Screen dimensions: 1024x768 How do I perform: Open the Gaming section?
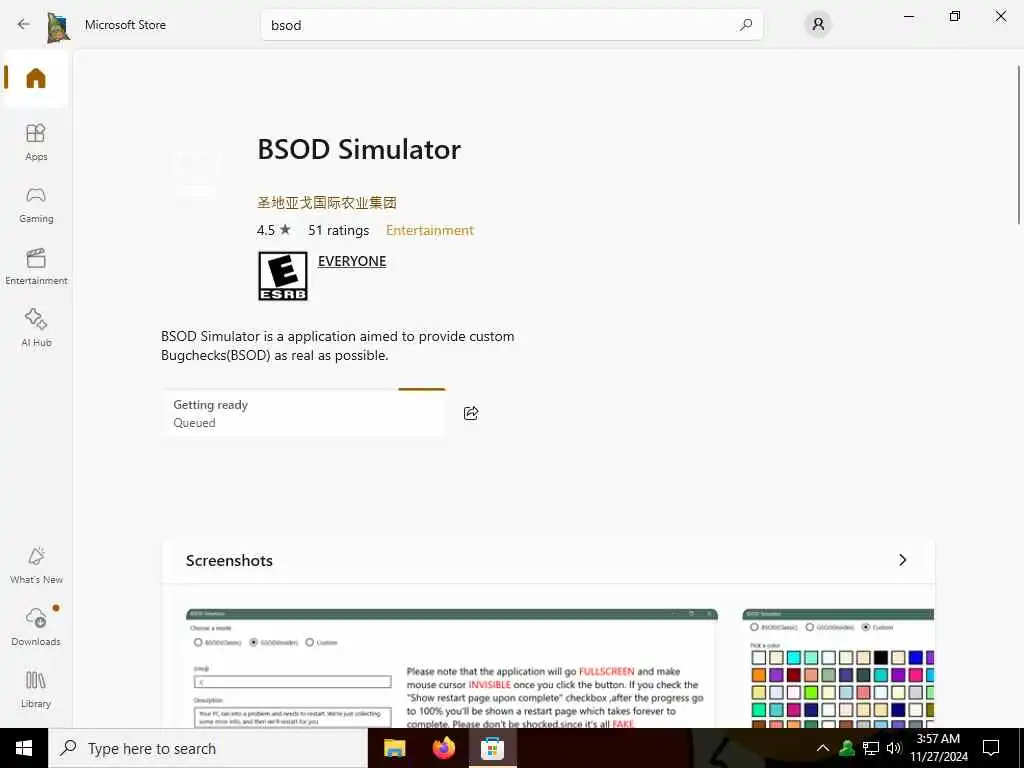point(36,204)
